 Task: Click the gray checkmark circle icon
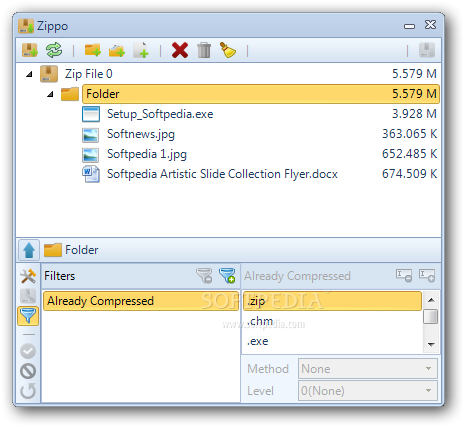pos(28,351)
